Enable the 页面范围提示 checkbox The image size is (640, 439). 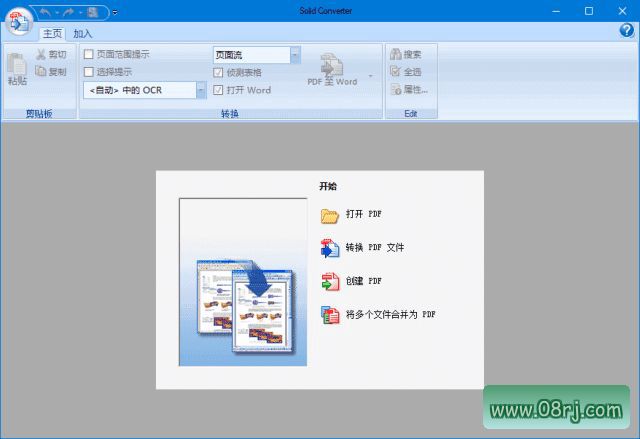click(89, 54)
